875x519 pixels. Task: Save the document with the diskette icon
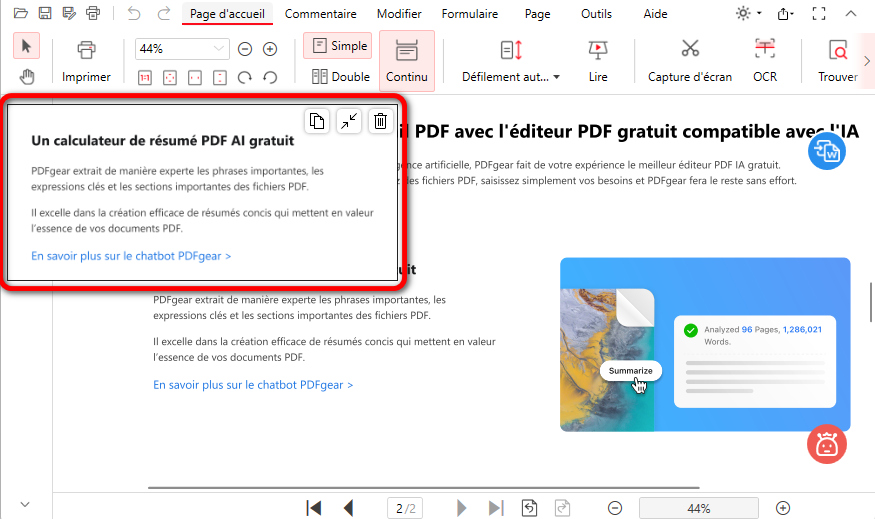point(45,13)
